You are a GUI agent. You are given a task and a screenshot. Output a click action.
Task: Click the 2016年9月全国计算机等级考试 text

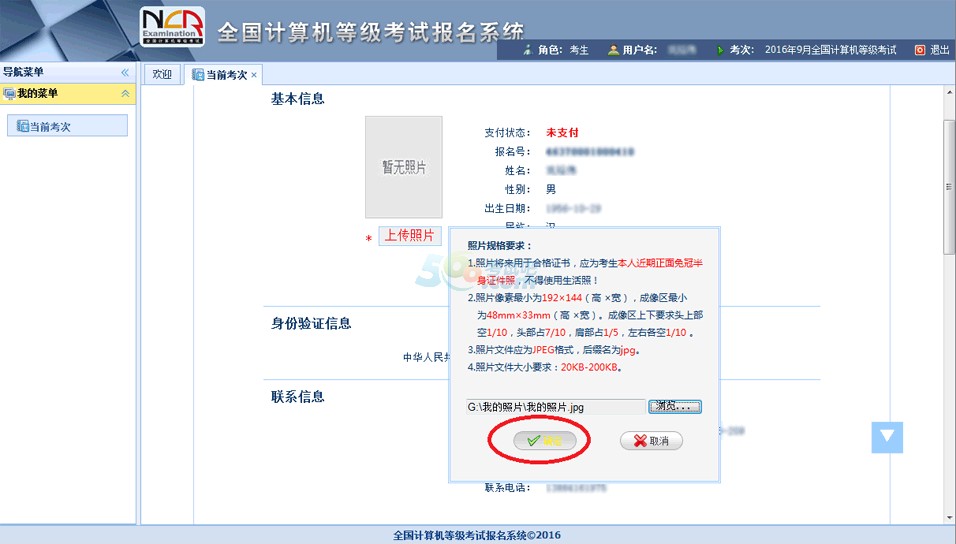[x=830, y=50]
